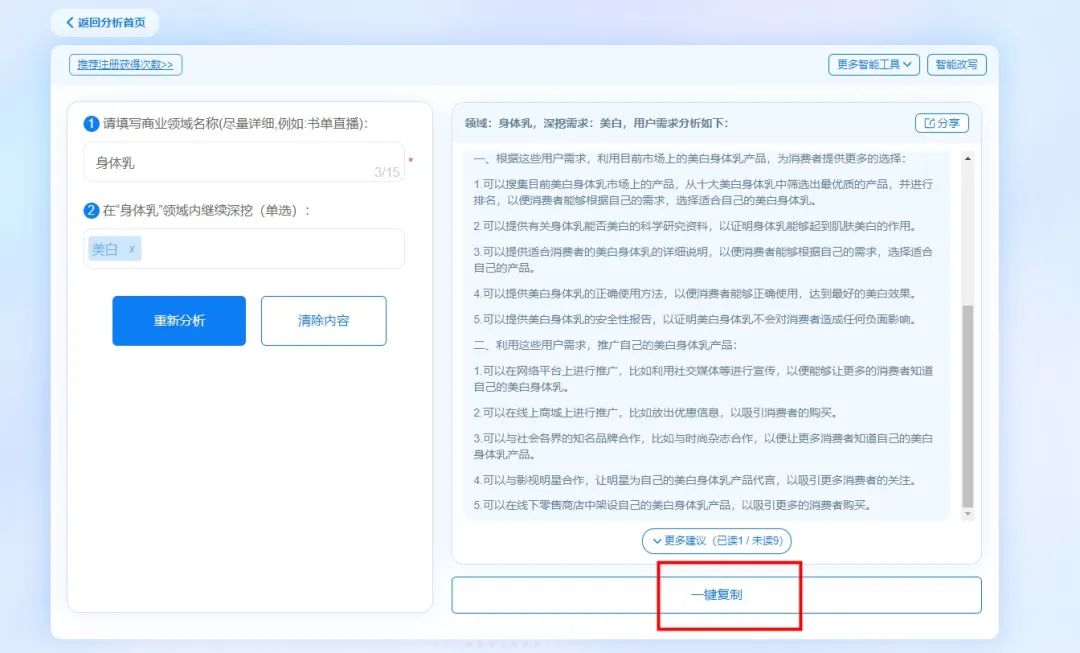Click the scrollbar down arrow on the results panel
This screenshot has width=1080, height=653.
967,514
